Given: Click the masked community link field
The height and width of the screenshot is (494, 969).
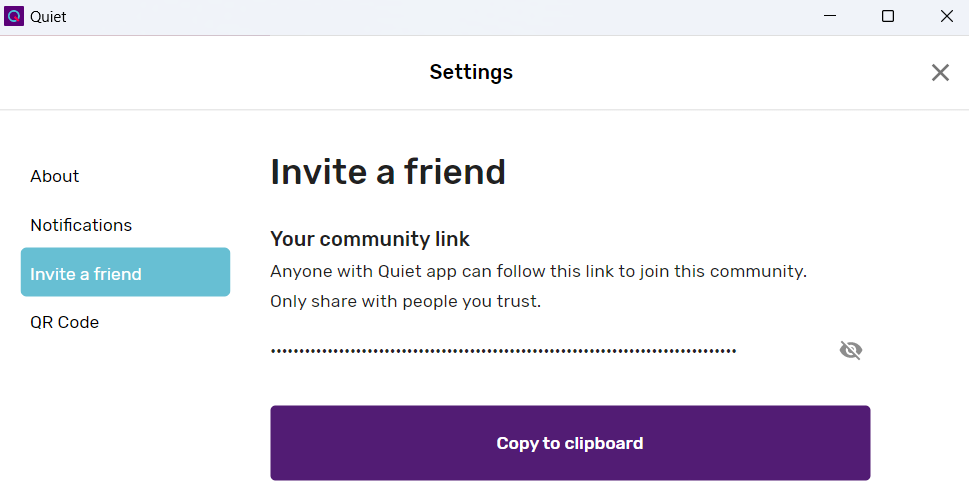Looking at the screenshot, I should pos(503,351).
